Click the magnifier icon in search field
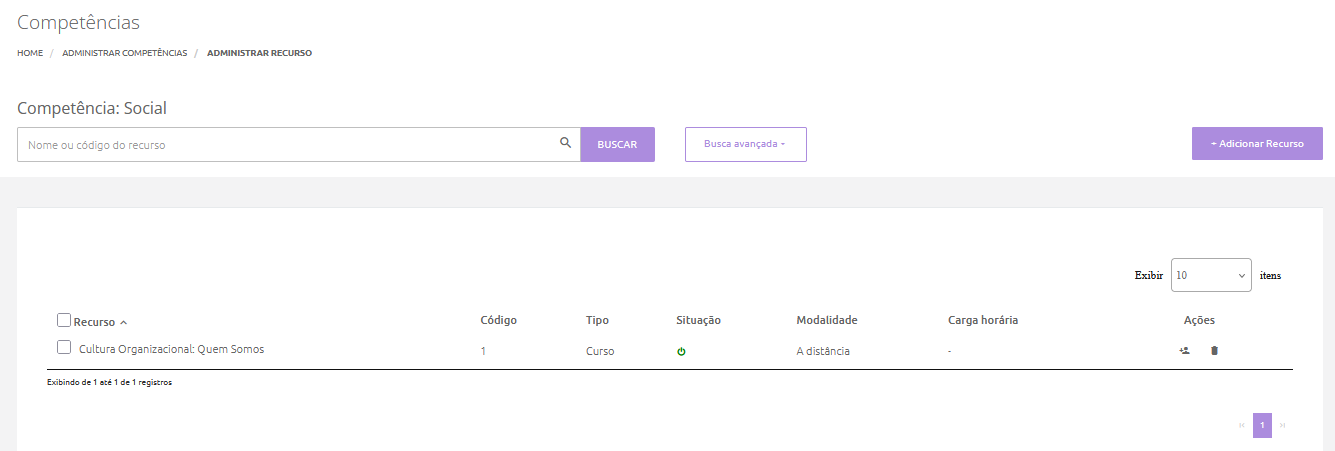Screen dimensions: 1335x451 click(565, 143)
